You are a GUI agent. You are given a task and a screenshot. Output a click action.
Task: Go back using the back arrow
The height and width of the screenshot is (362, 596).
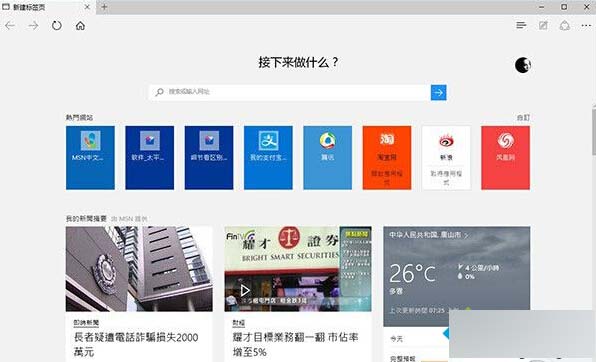coord(10,26)
